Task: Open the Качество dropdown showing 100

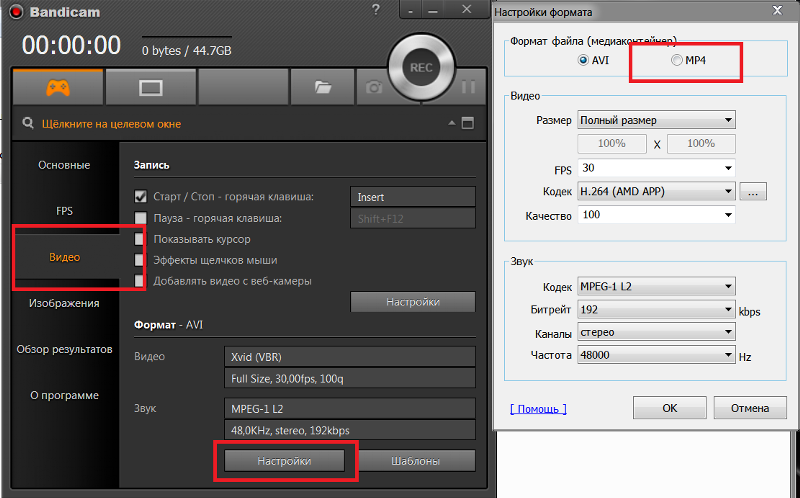Action: [x=656, y=215]
